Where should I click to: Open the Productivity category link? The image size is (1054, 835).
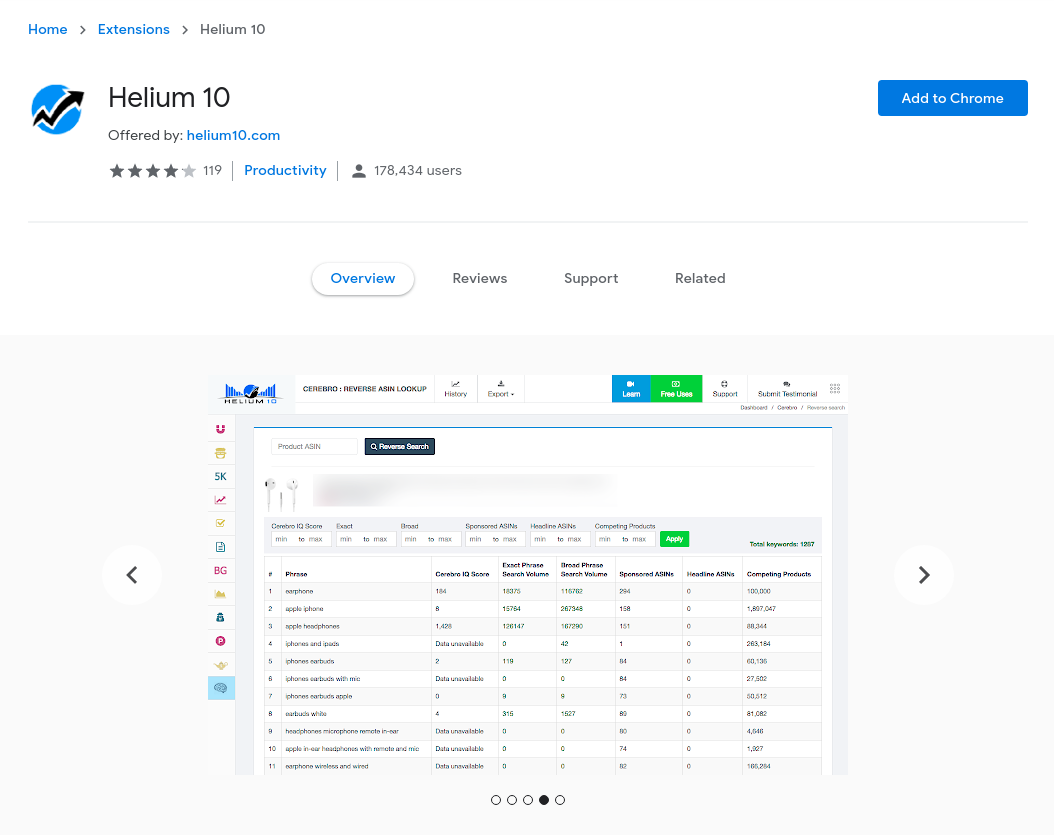[x=285, y=171]
